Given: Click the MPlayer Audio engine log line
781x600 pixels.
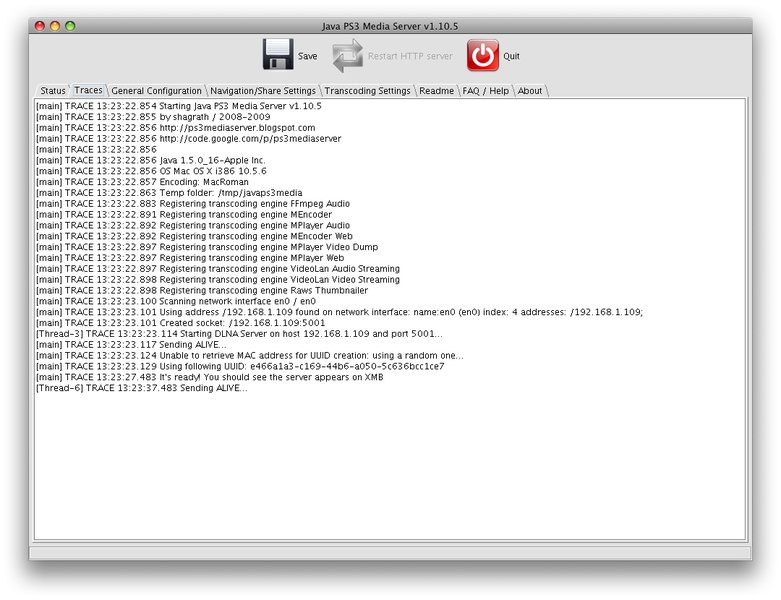Looking at the screenshot, I should coord(193,226).
